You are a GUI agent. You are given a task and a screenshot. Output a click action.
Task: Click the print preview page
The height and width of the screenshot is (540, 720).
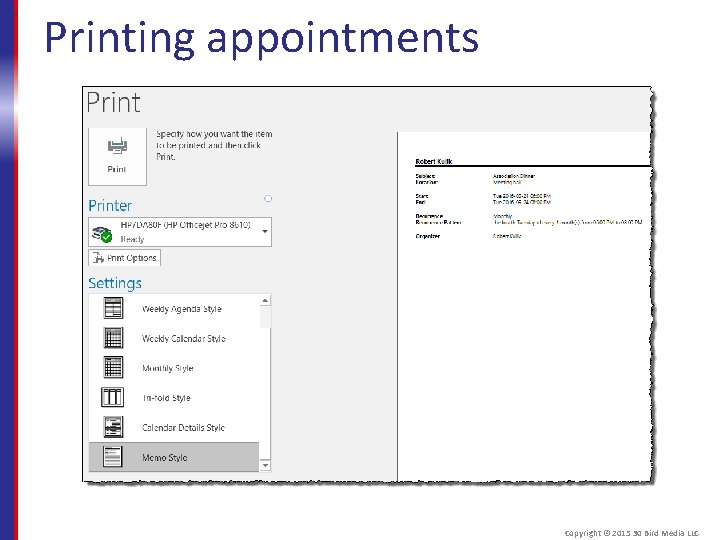tap(524, 307)
